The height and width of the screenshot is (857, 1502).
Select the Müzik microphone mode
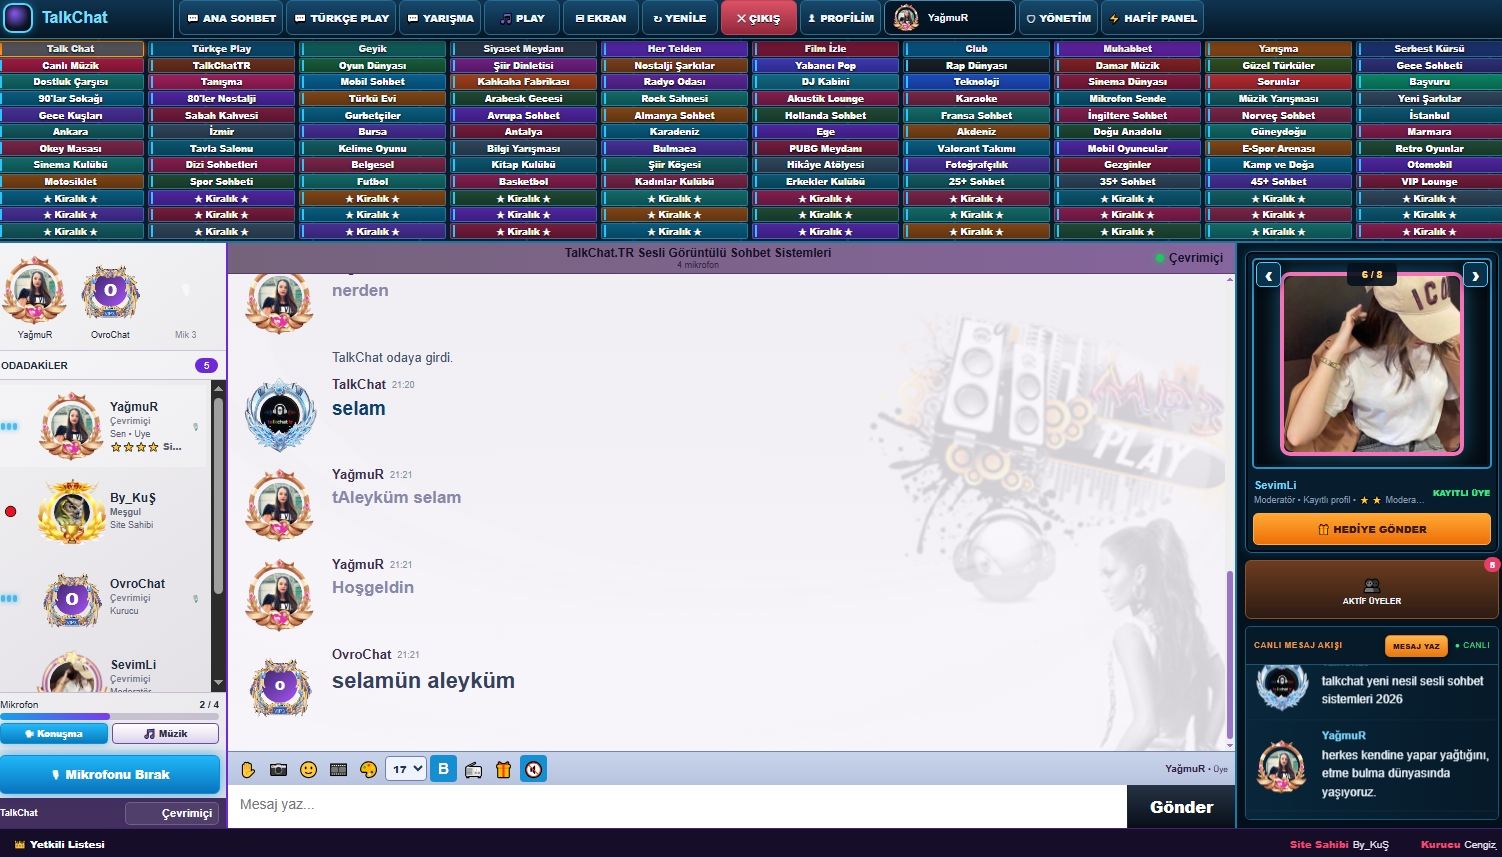(x=165, y=734)
